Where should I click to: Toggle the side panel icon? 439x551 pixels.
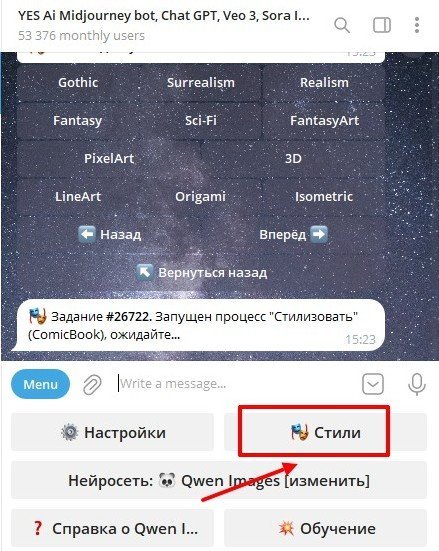(x=382, y=25)
